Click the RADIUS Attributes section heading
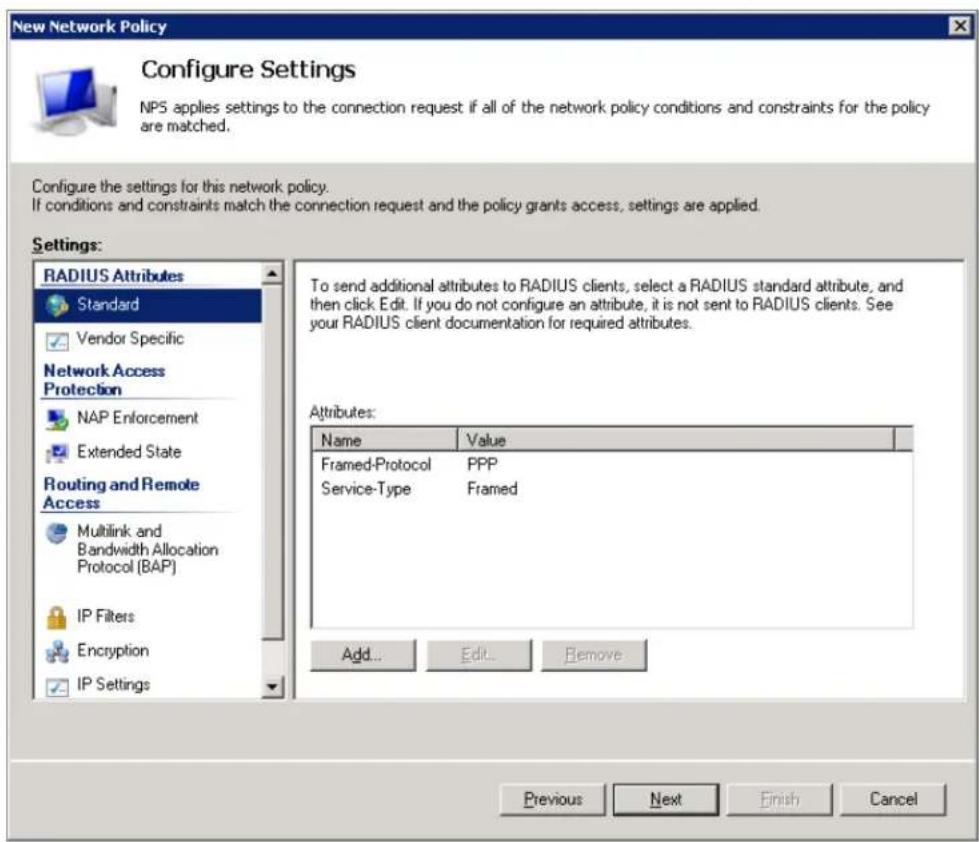This screenshot has width=979, height=842. [x=113, y=275]
